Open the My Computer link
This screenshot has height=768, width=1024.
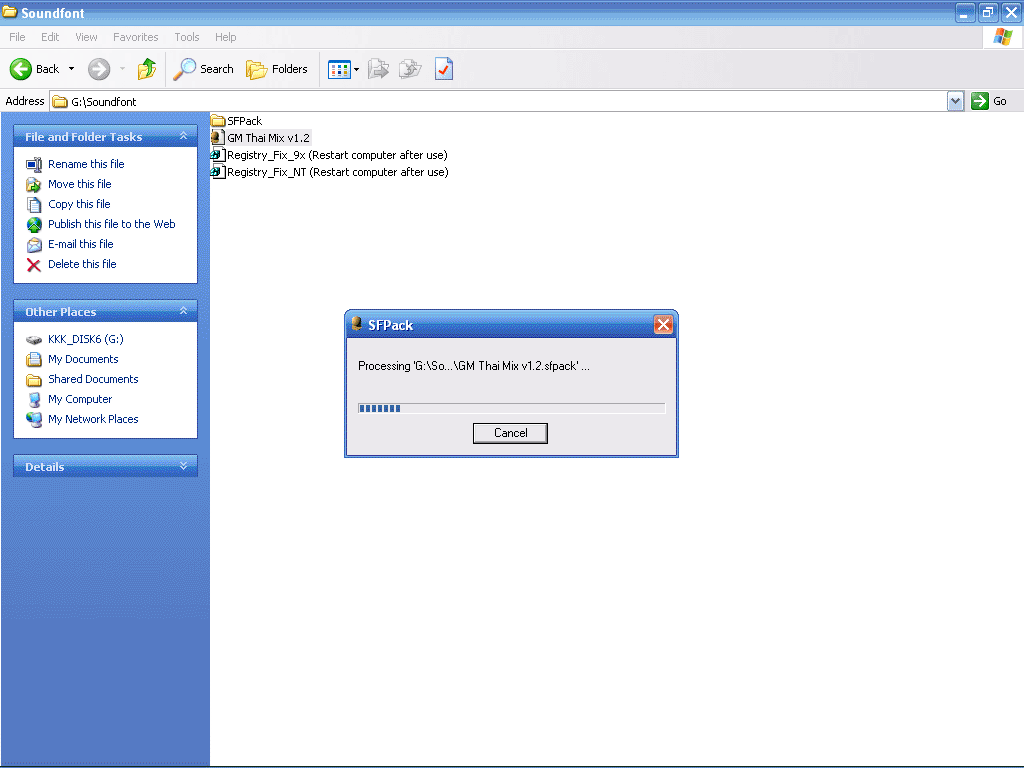(80, 399)
